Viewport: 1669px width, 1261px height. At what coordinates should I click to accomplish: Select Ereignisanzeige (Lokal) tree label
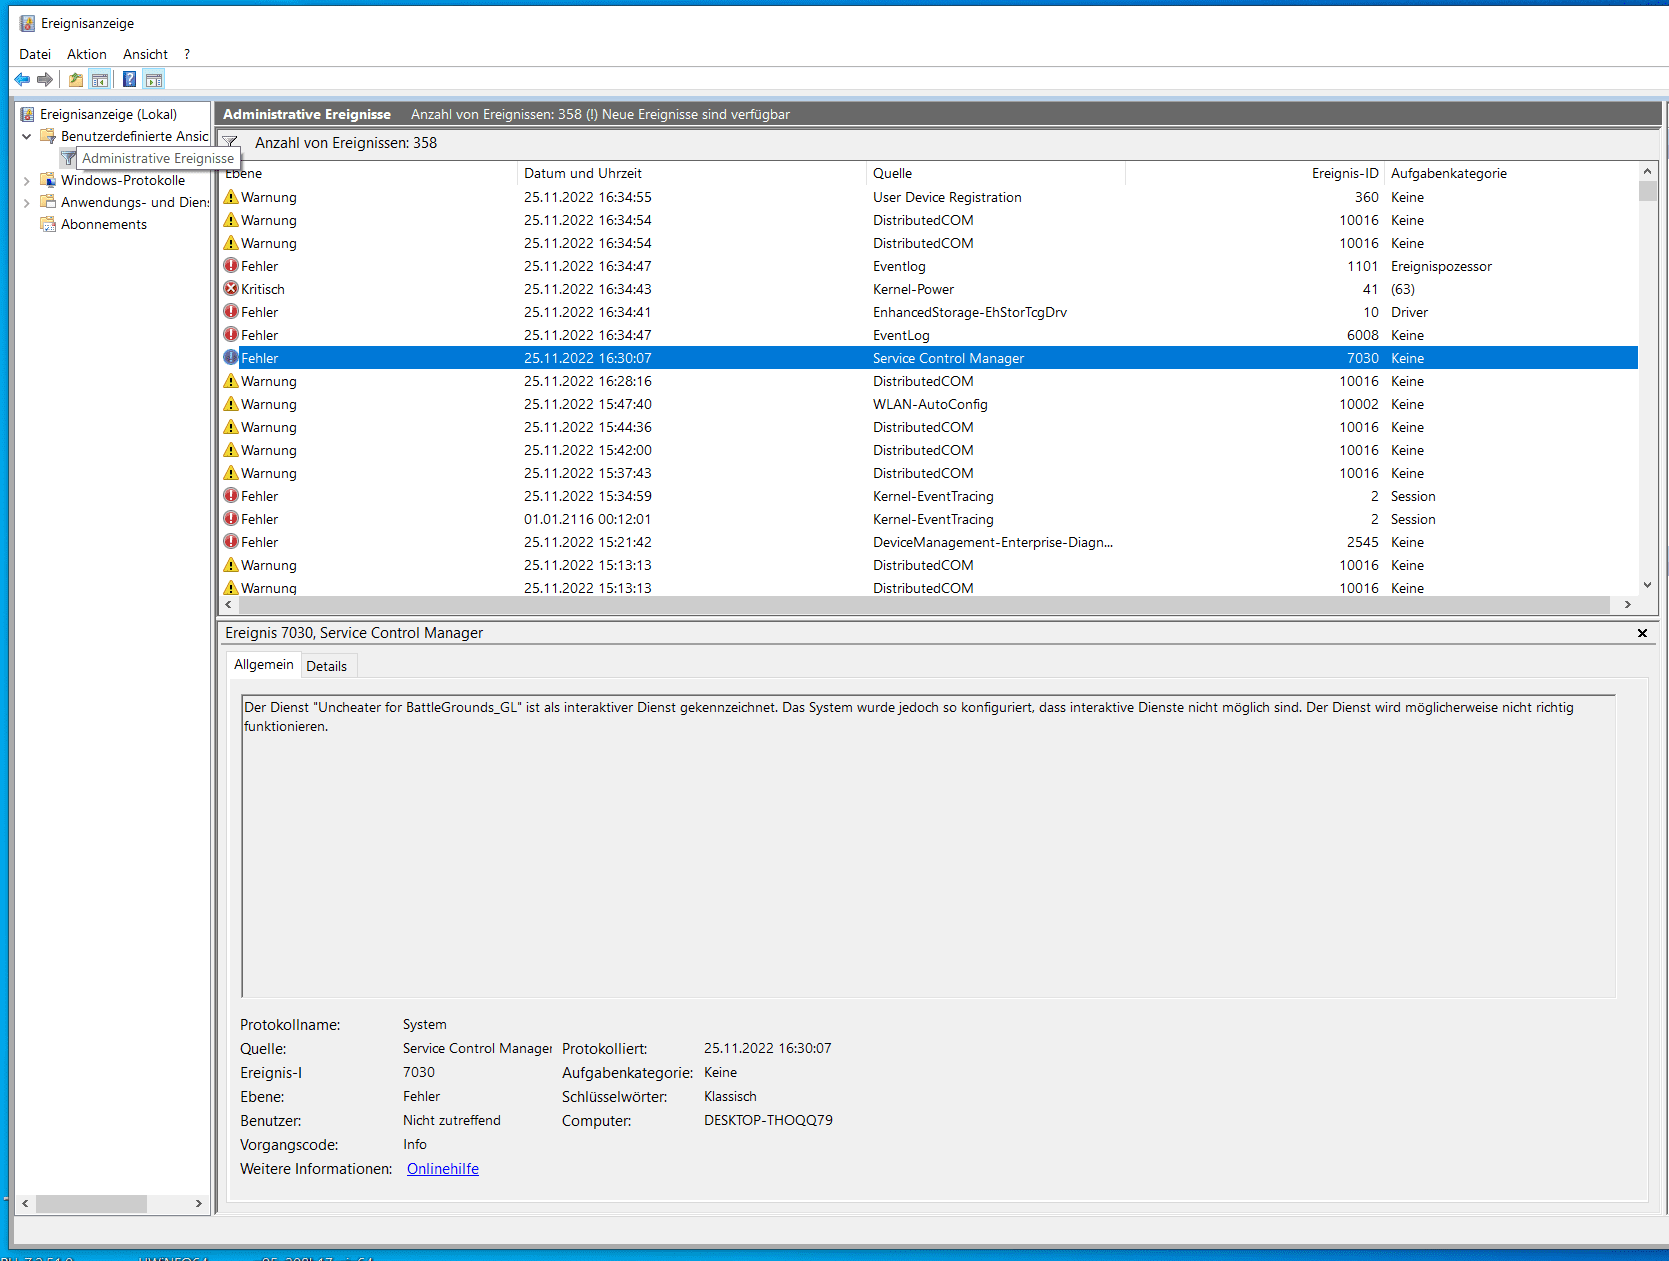pos(108,114)
